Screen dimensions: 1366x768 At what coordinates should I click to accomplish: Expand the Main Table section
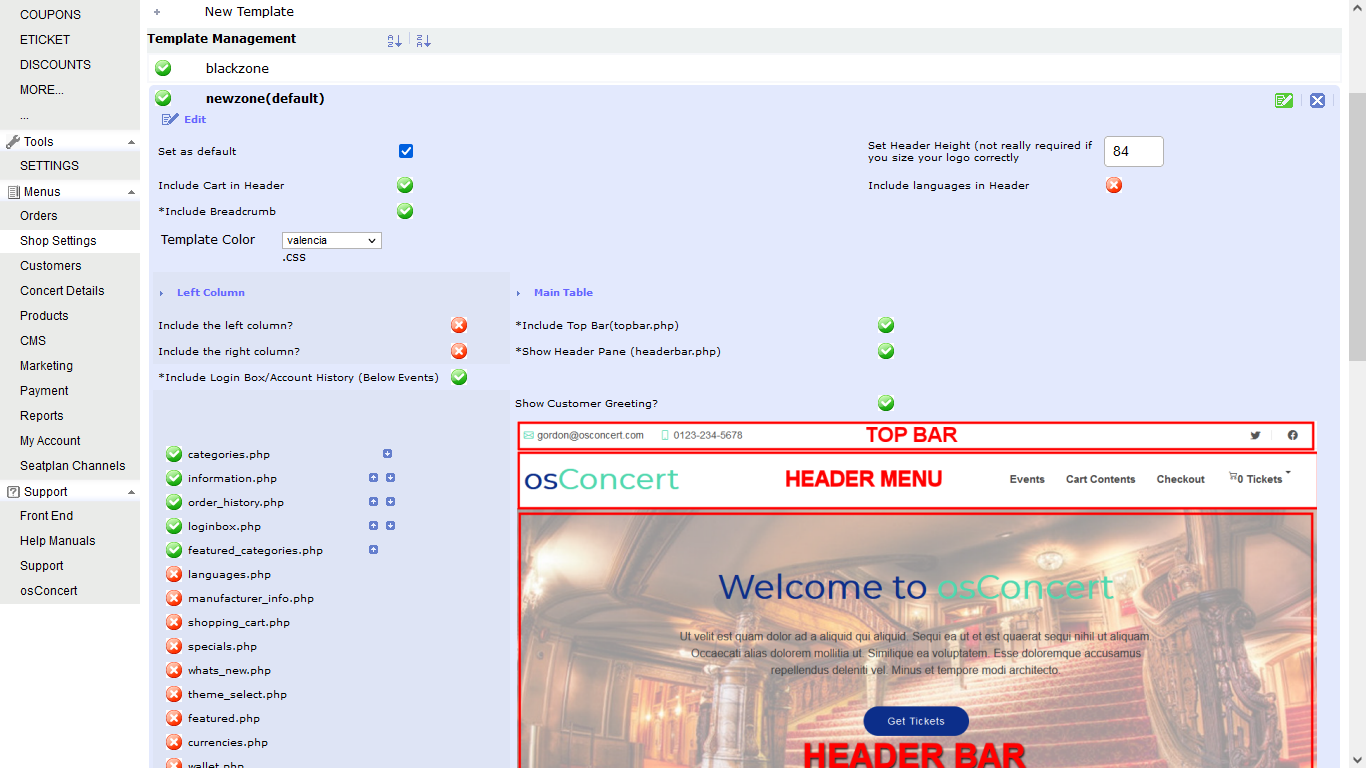[x=518, y=292]
